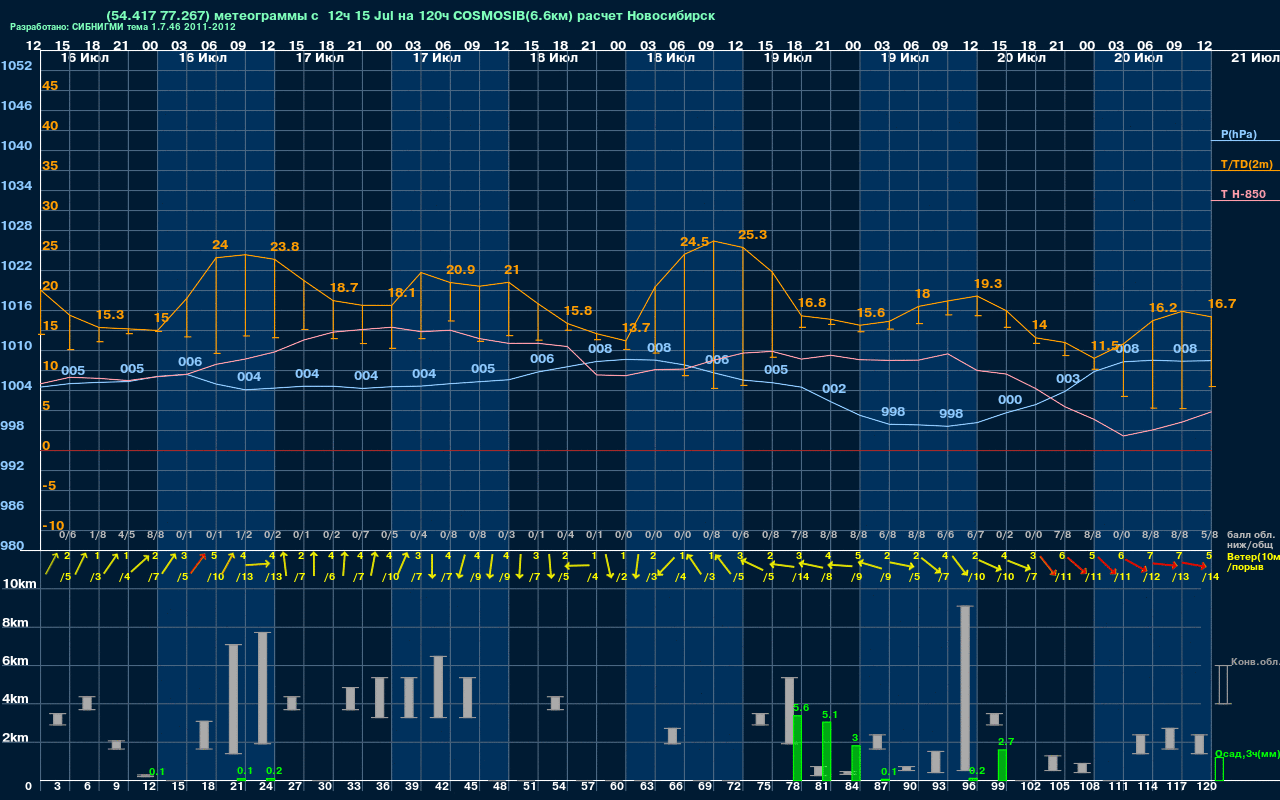The width and height of the screenshot is (1280, 800).
Task: Click forecast hour 102 on bottom axis
Action: 1031,788
